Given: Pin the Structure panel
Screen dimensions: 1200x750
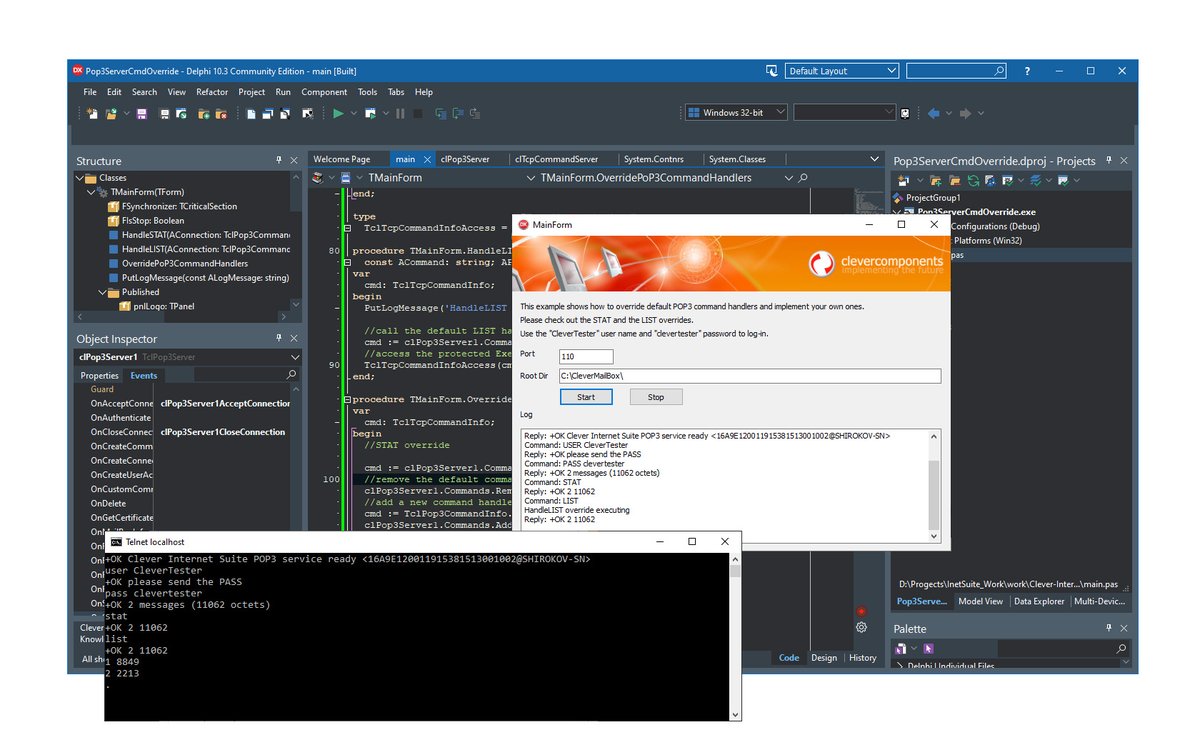Looking at the screenshot, I should (x=279, y=160).
